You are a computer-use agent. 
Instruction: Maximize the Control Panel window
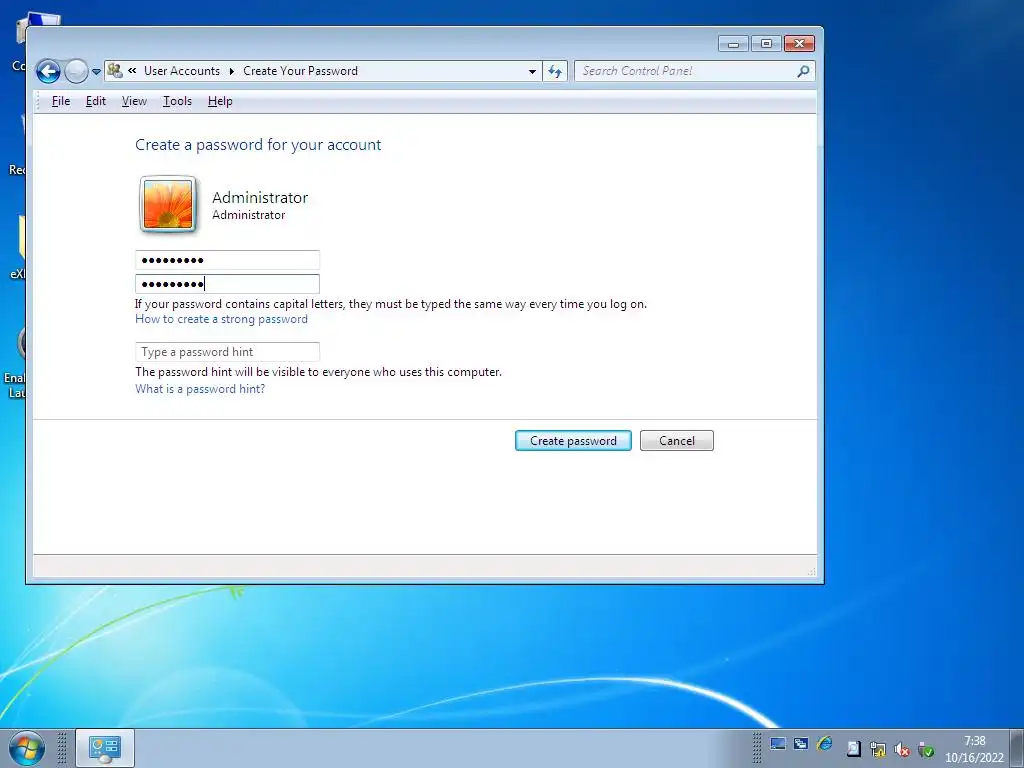coord(766,44)
